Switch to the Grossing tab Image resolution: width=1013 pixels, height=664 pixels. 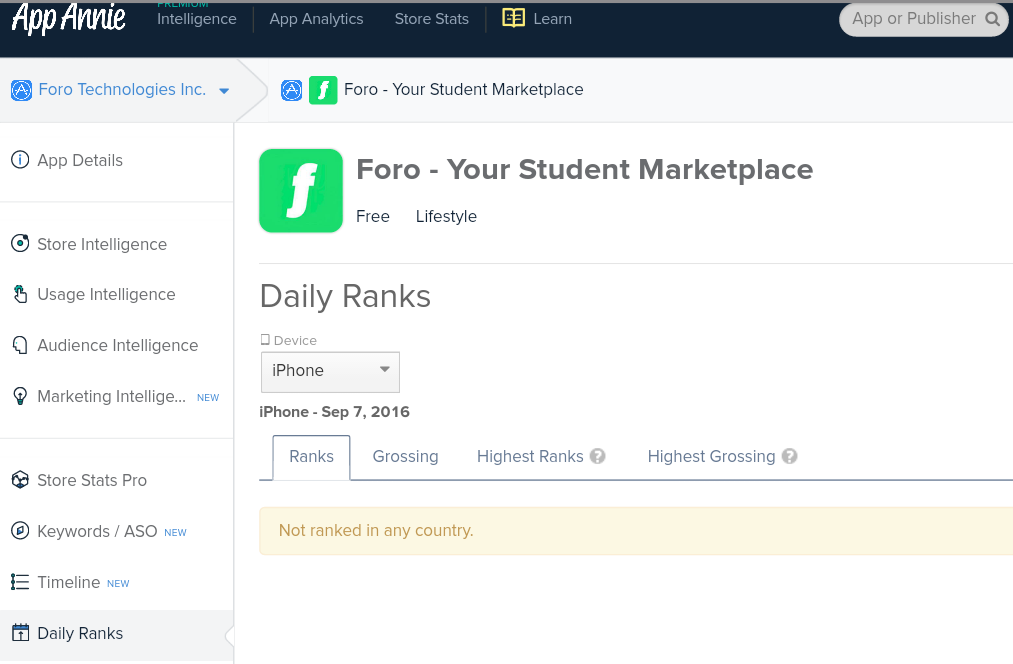click(x=405, y=457)
